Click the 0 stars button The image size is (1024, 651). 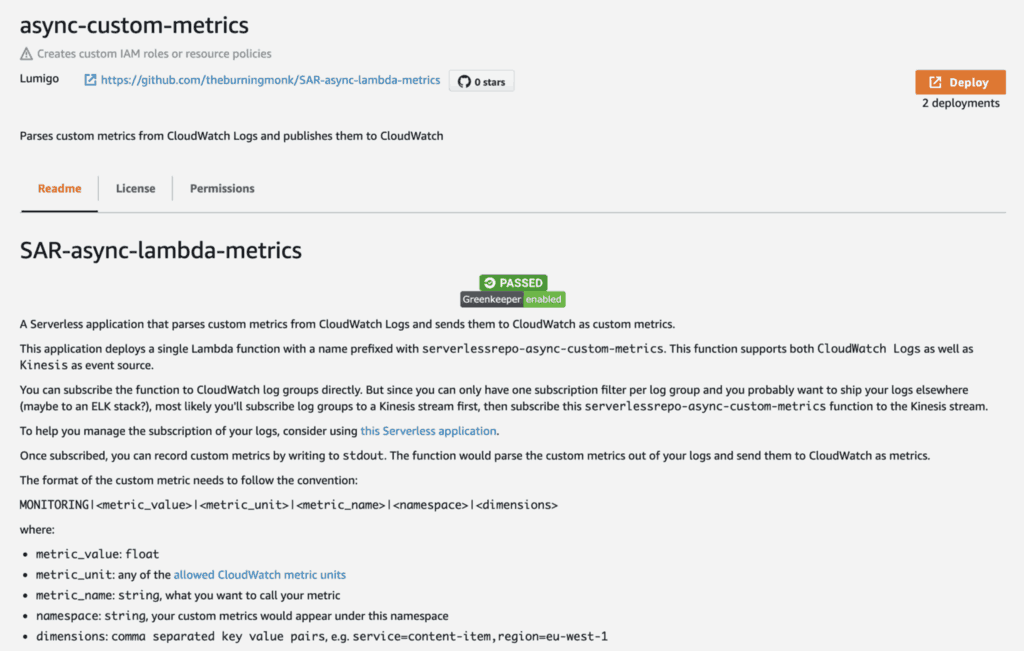(x=481, y=82)
